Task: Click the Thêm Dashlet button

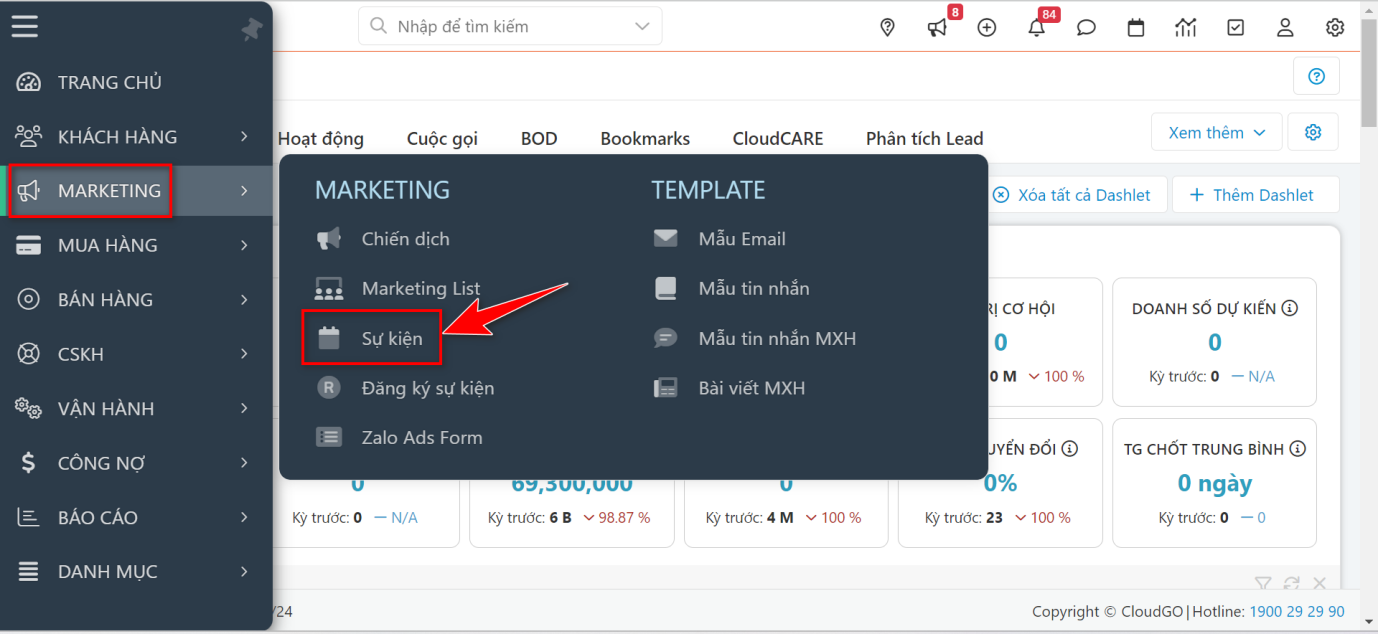Action: coord(1254,195)
